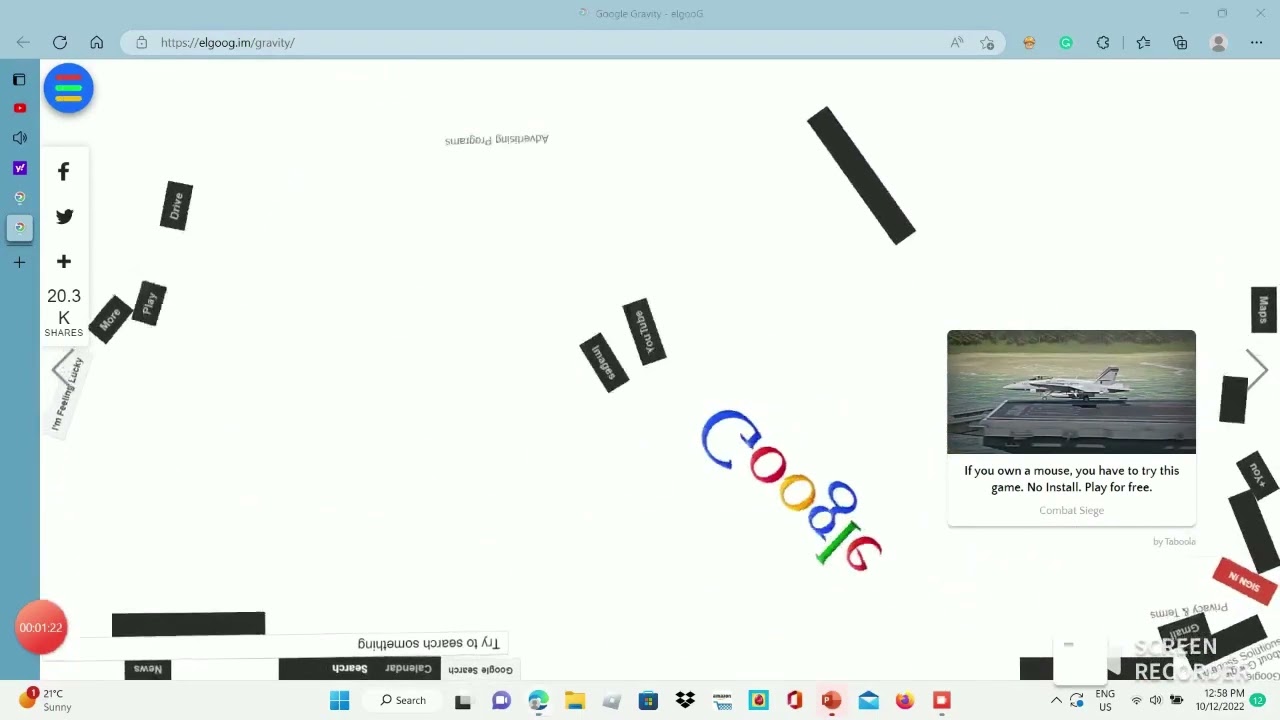Click the upside-down Privacy & Terms link
This screenshot has width=1280, height=720.
coord(1188,609)
